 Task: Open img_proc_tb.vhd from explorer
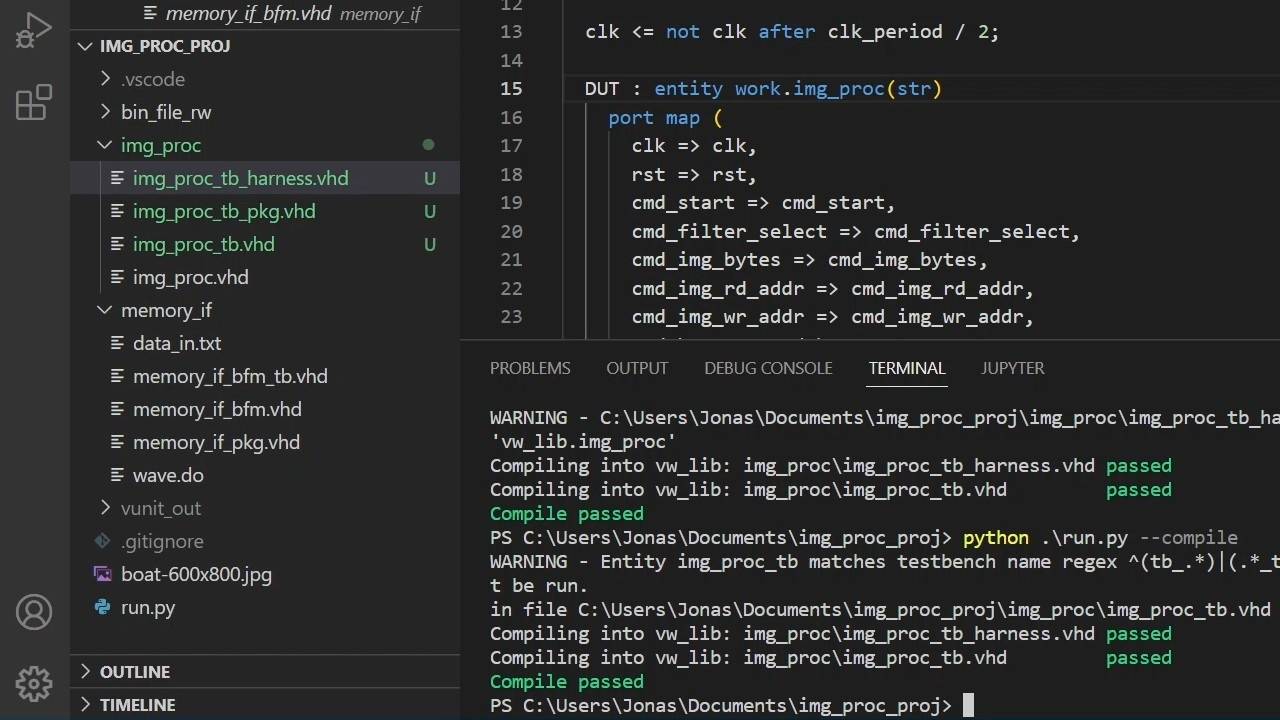click(x=204, y=244)
